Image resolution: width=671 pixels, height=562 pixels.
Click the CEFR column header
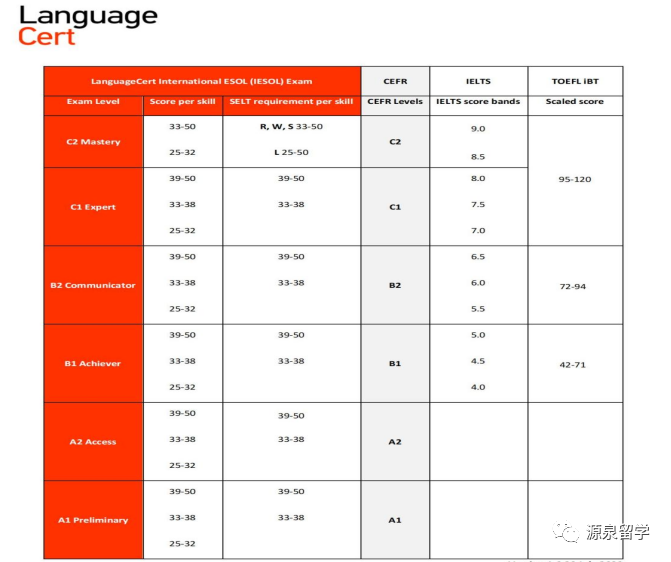[x=395, y=81]
